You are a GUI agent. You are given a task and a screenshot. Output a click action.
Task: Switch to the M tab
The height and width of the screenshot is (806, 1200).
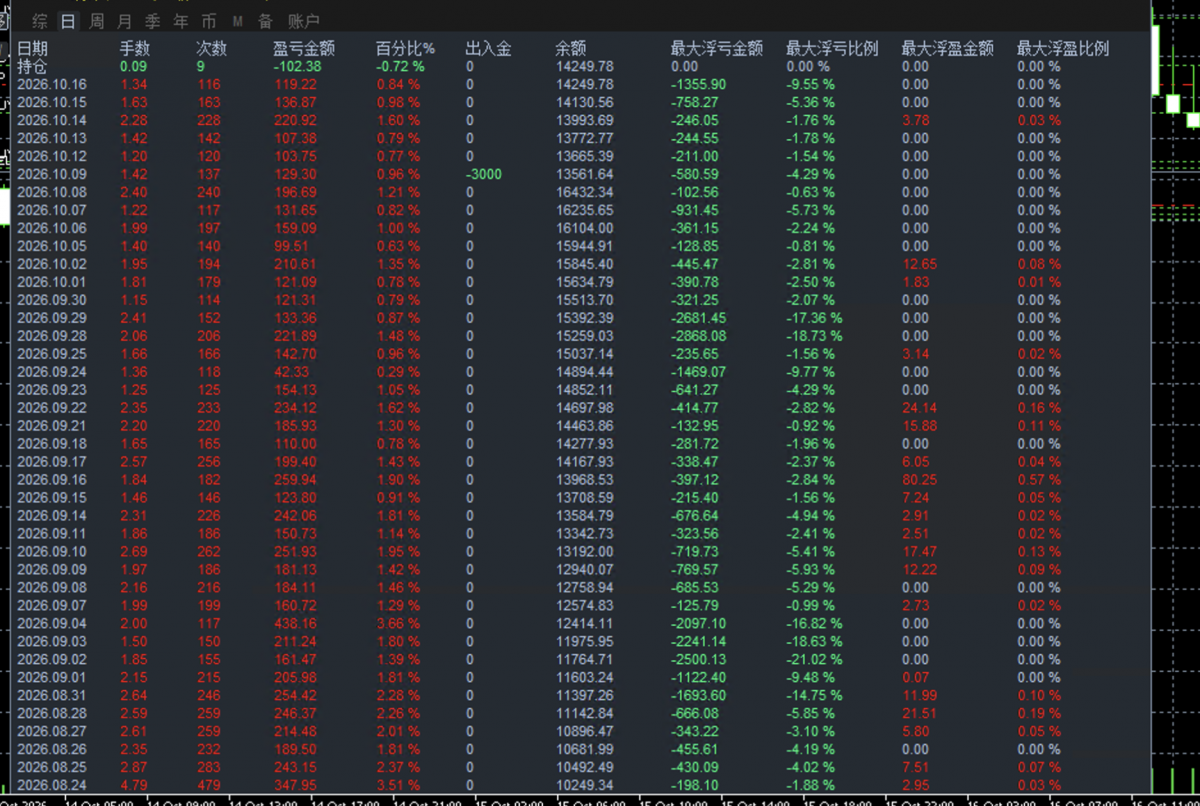click(237, 21)
